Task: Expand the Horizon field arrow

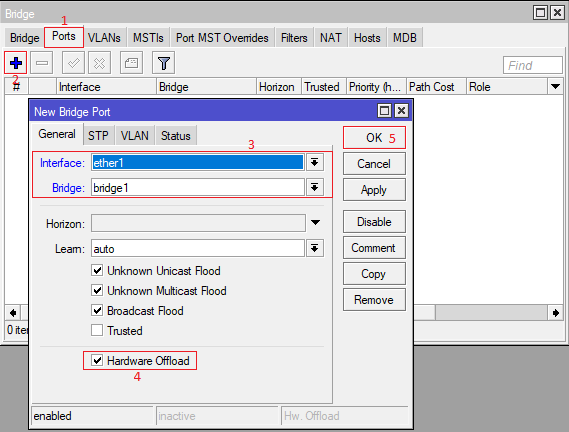Action: tap(315, 222)
